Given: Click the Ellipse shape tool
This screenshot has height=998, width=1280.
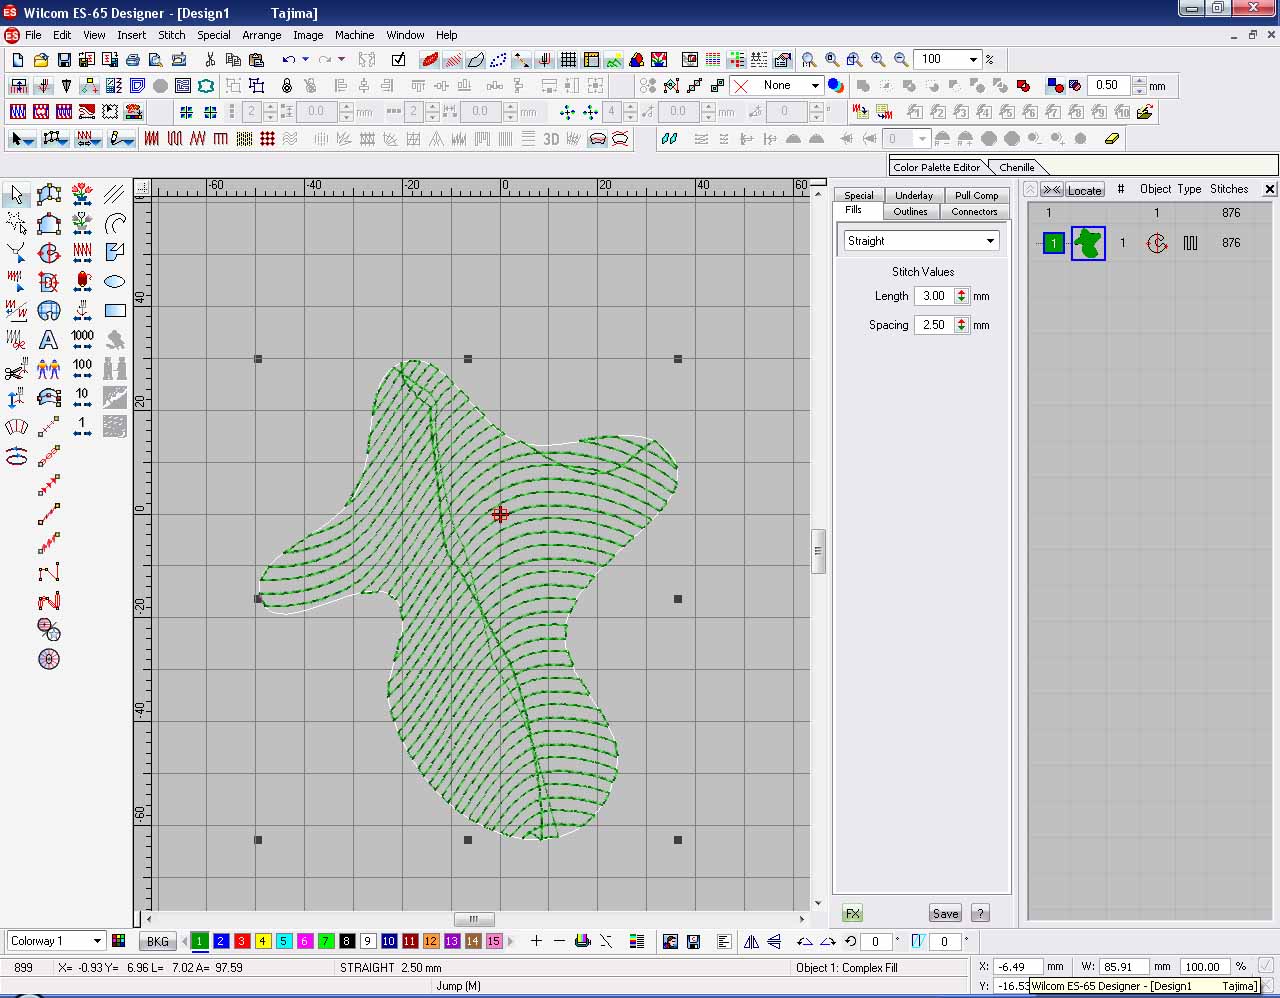Looking at the screenshot, I should pyautogui.click(x=115, y=282).
